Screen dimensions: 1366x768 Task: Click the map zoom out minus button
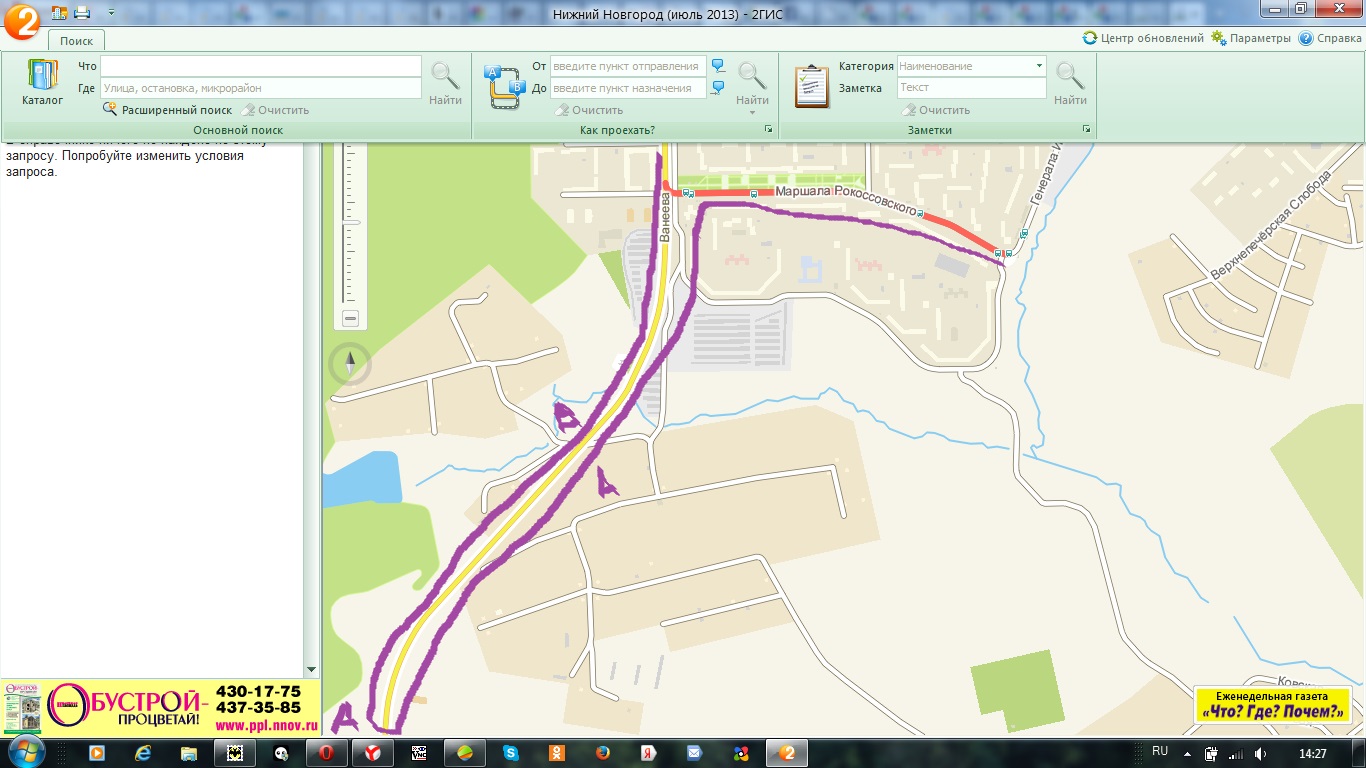[x=350, y=318]
